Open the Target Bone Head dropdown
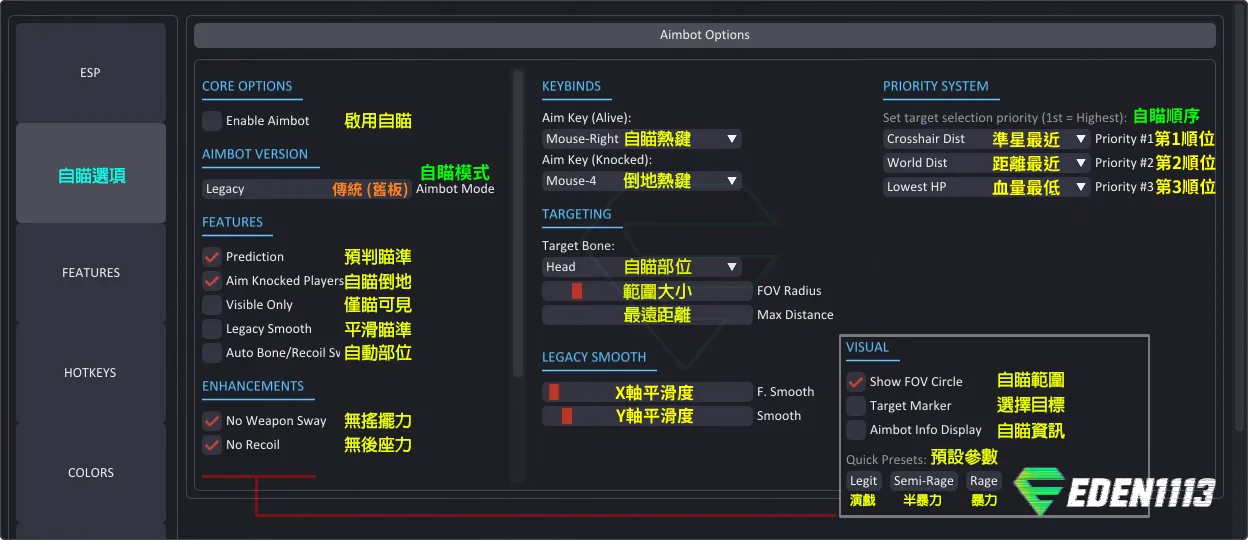 pos(641,267)
